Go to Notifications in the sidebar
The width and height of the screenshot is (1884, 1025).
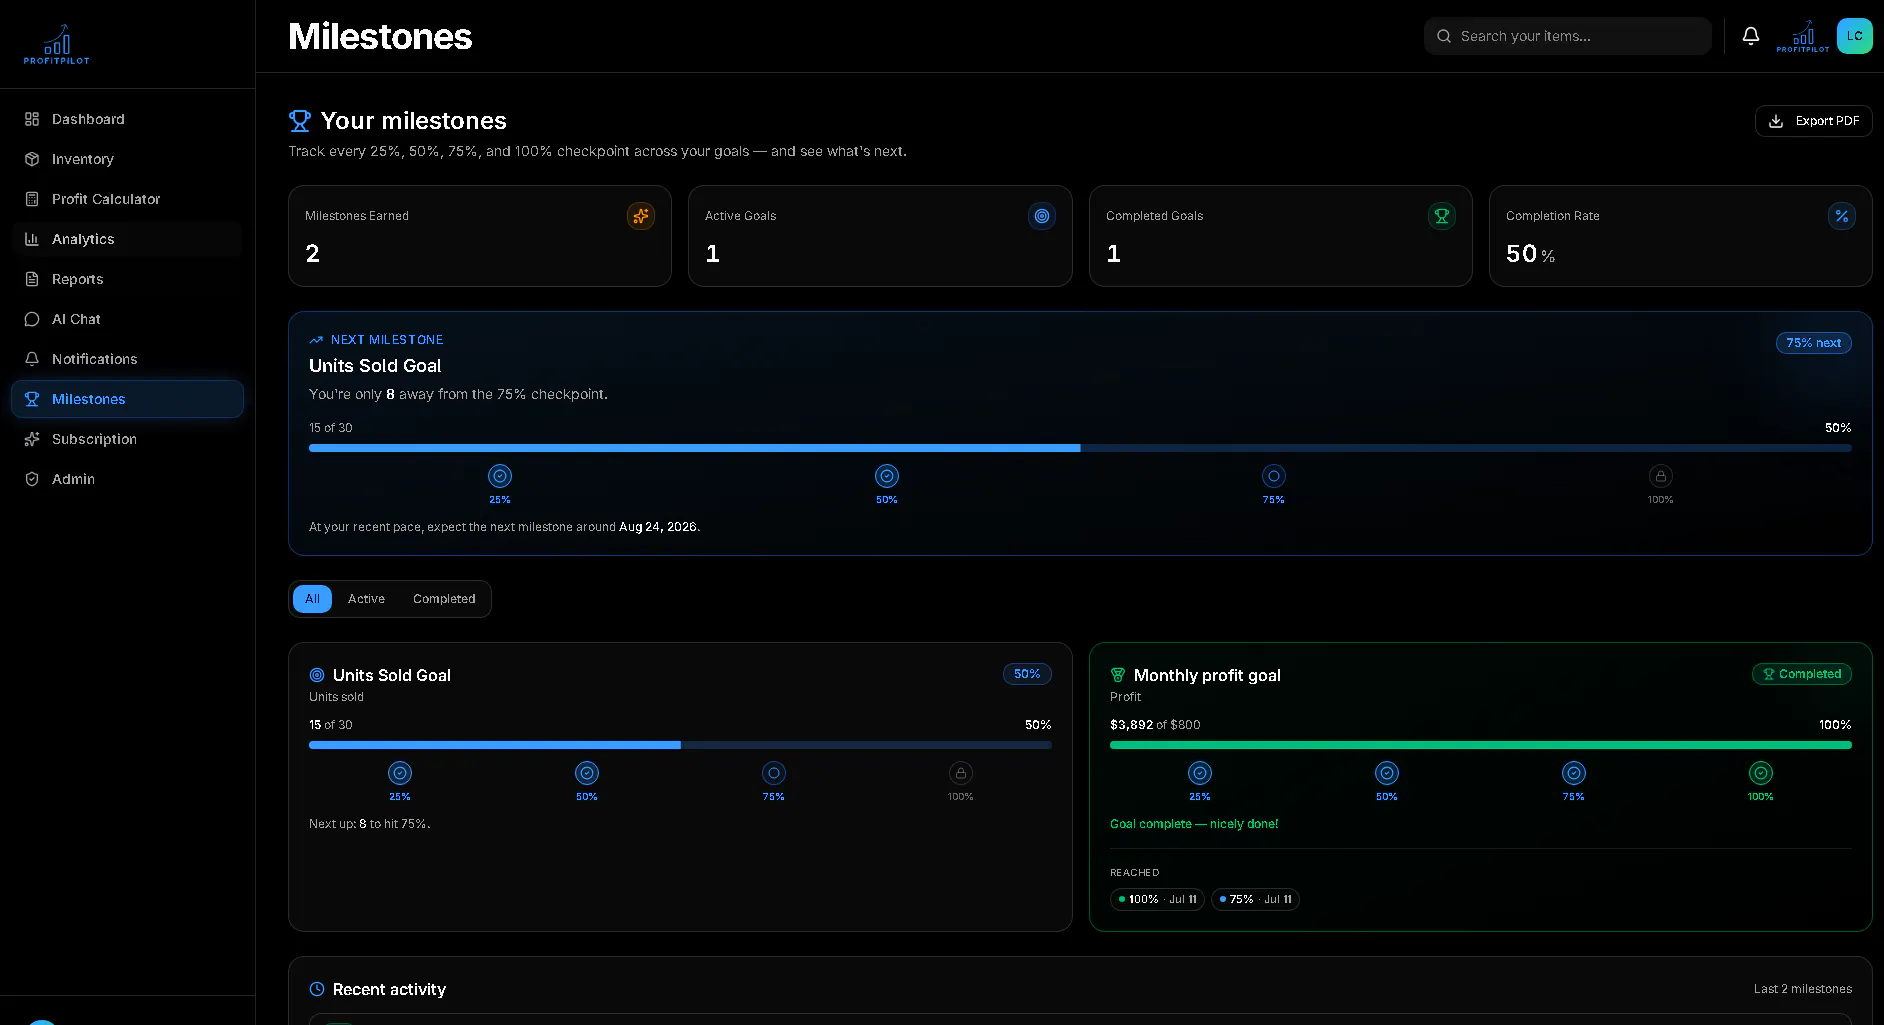127,359
